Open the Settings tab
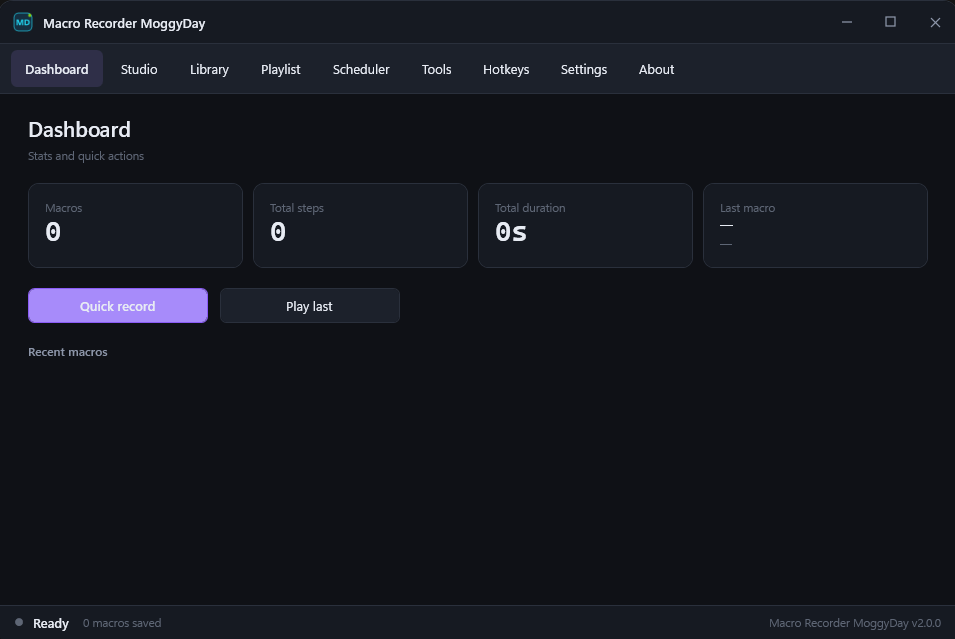Viewport: 955px width, 639px height. point(583,69)
